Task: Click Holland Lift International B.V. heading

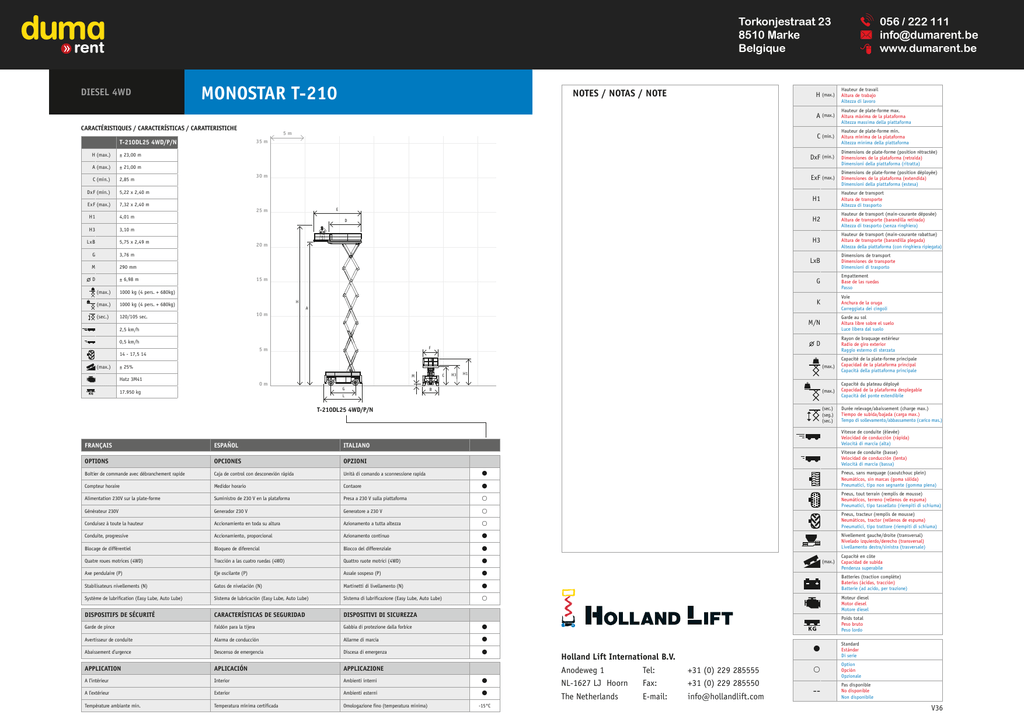Action: pyautogui.click(x=618, y=656)
